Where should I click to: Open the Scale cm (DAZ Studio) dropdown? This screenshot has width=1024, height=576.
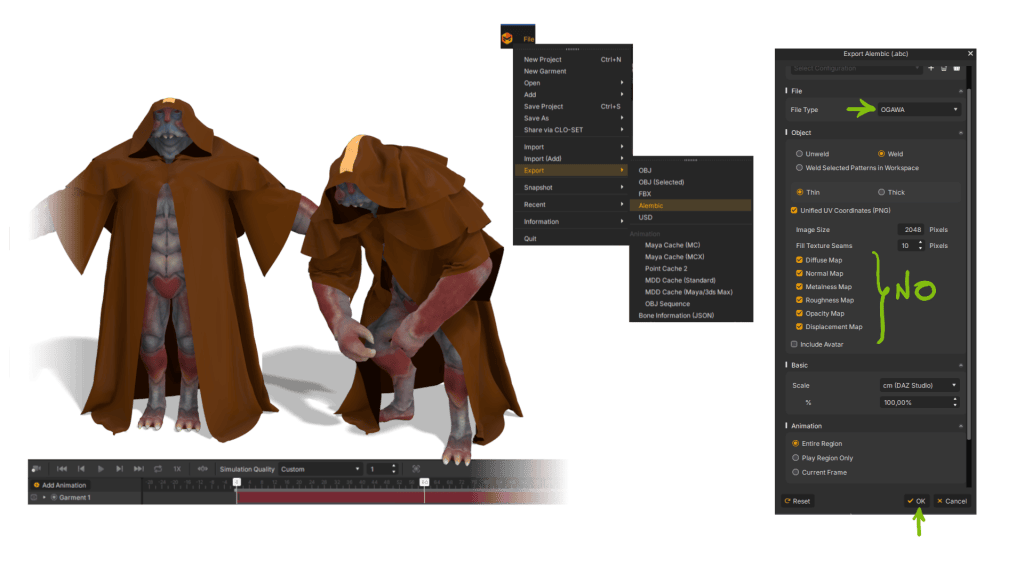pyautogui.click(x=920, y=385)
